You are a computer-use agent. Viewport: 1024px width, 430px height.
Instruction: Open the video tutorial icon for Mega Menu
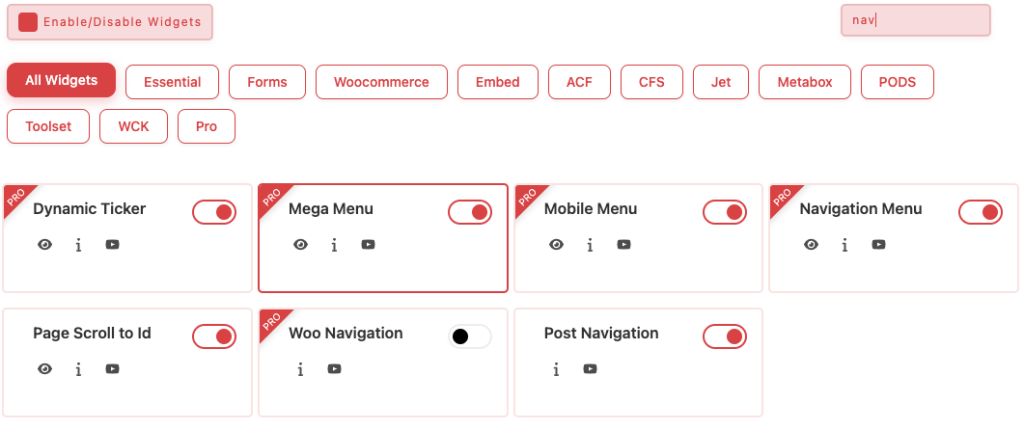coord(368,245)
